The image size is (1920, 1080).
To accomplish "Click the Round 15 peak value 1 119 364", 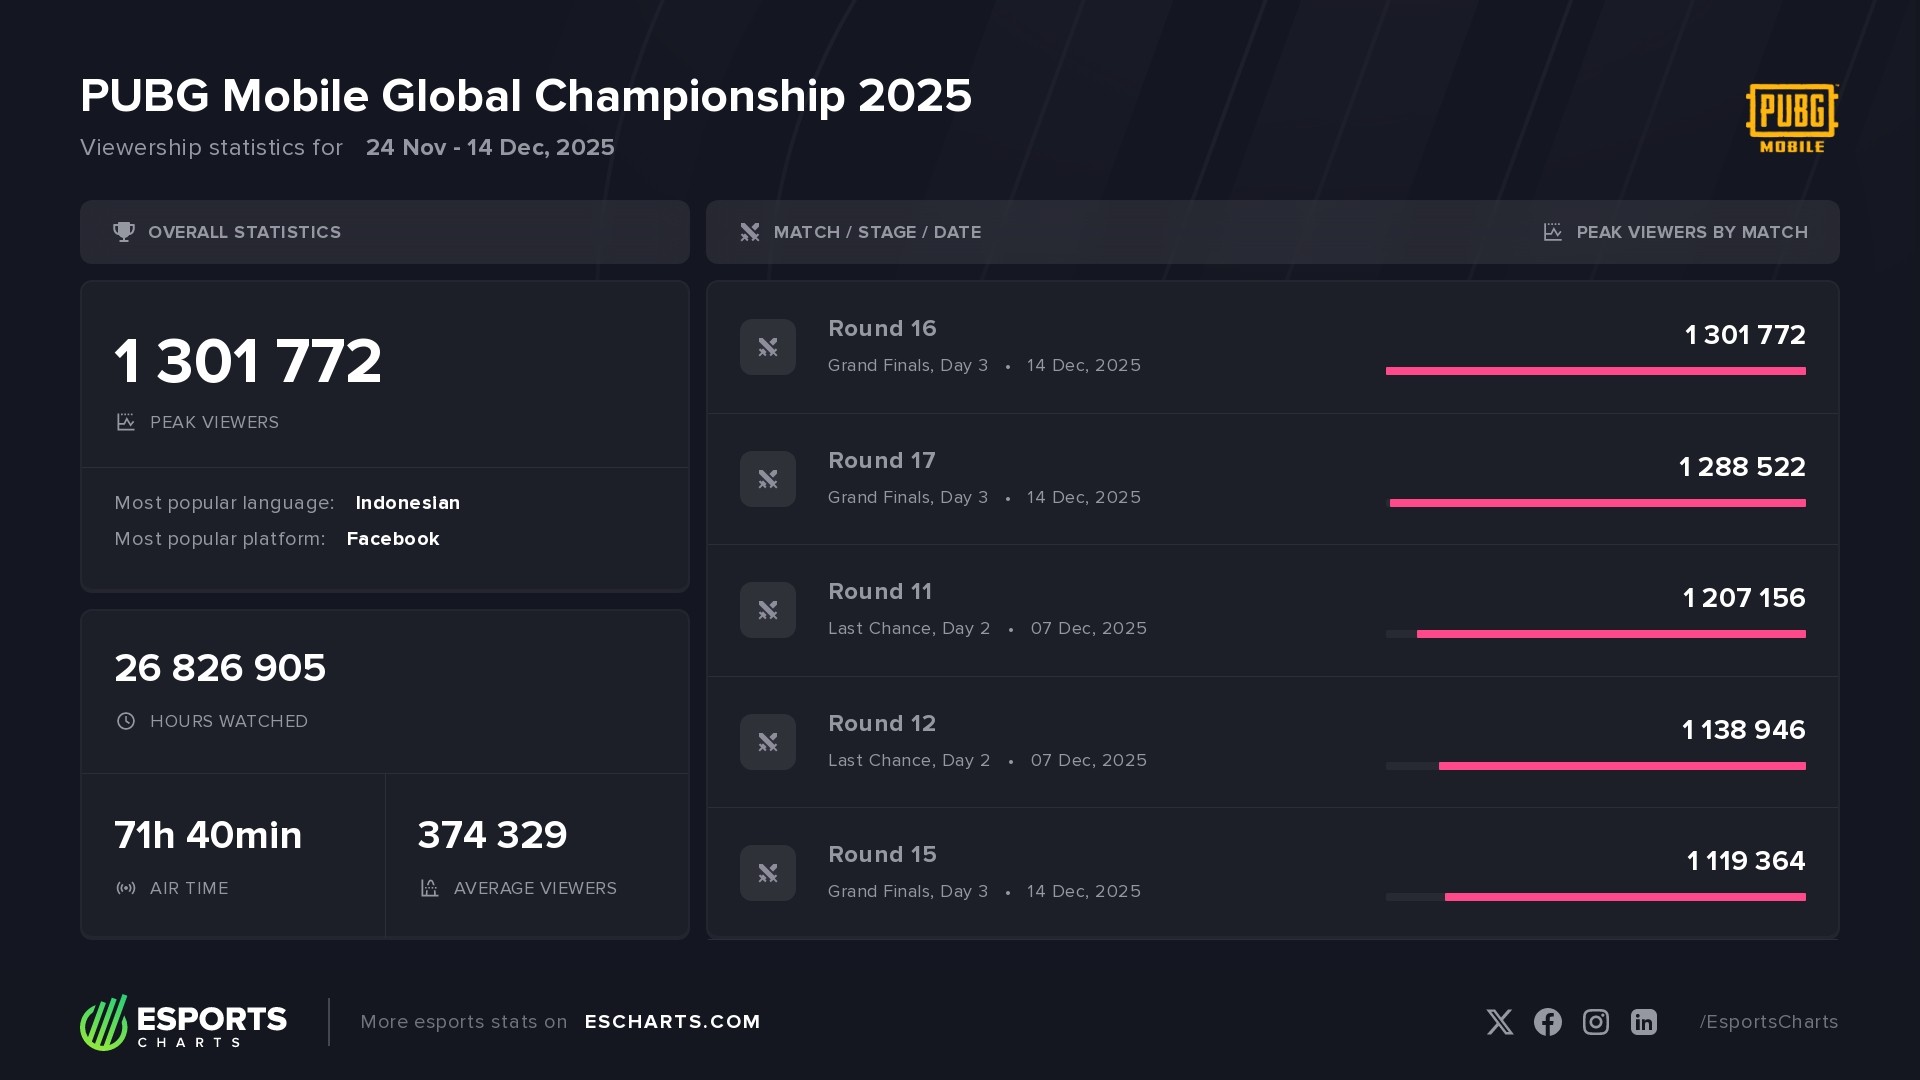I will tap(1745, 861).
